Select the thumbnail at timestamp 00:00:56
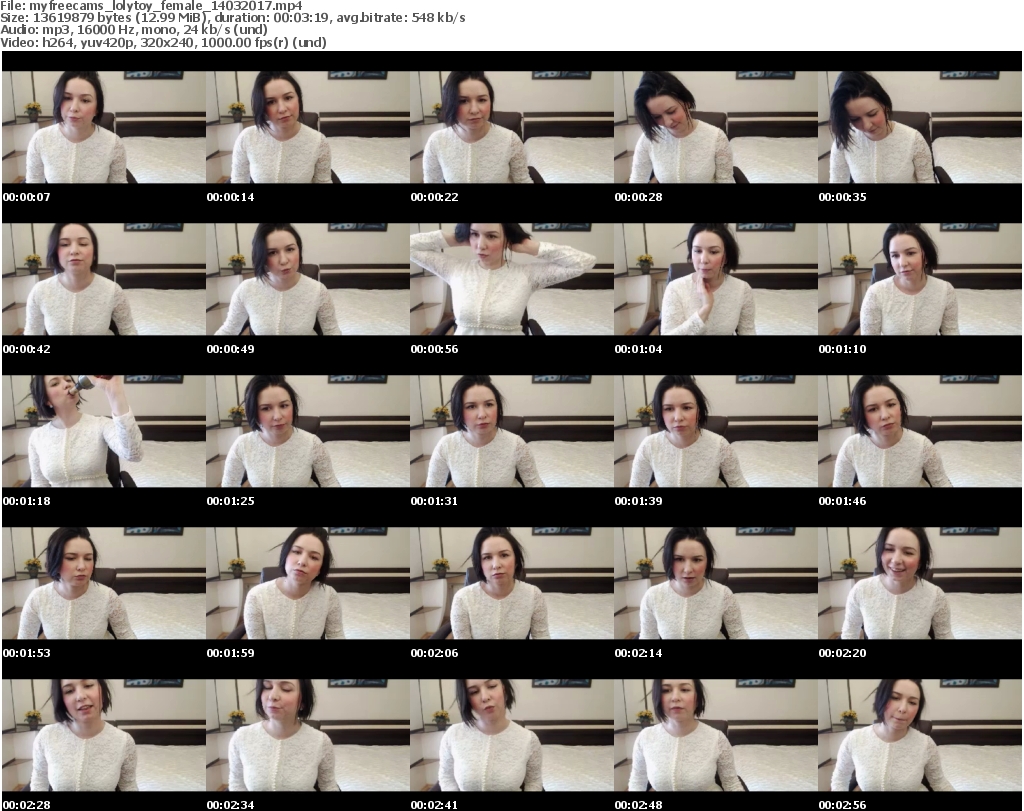The height and width of the screenshot is (811, 1024). (x=512, y=279)
